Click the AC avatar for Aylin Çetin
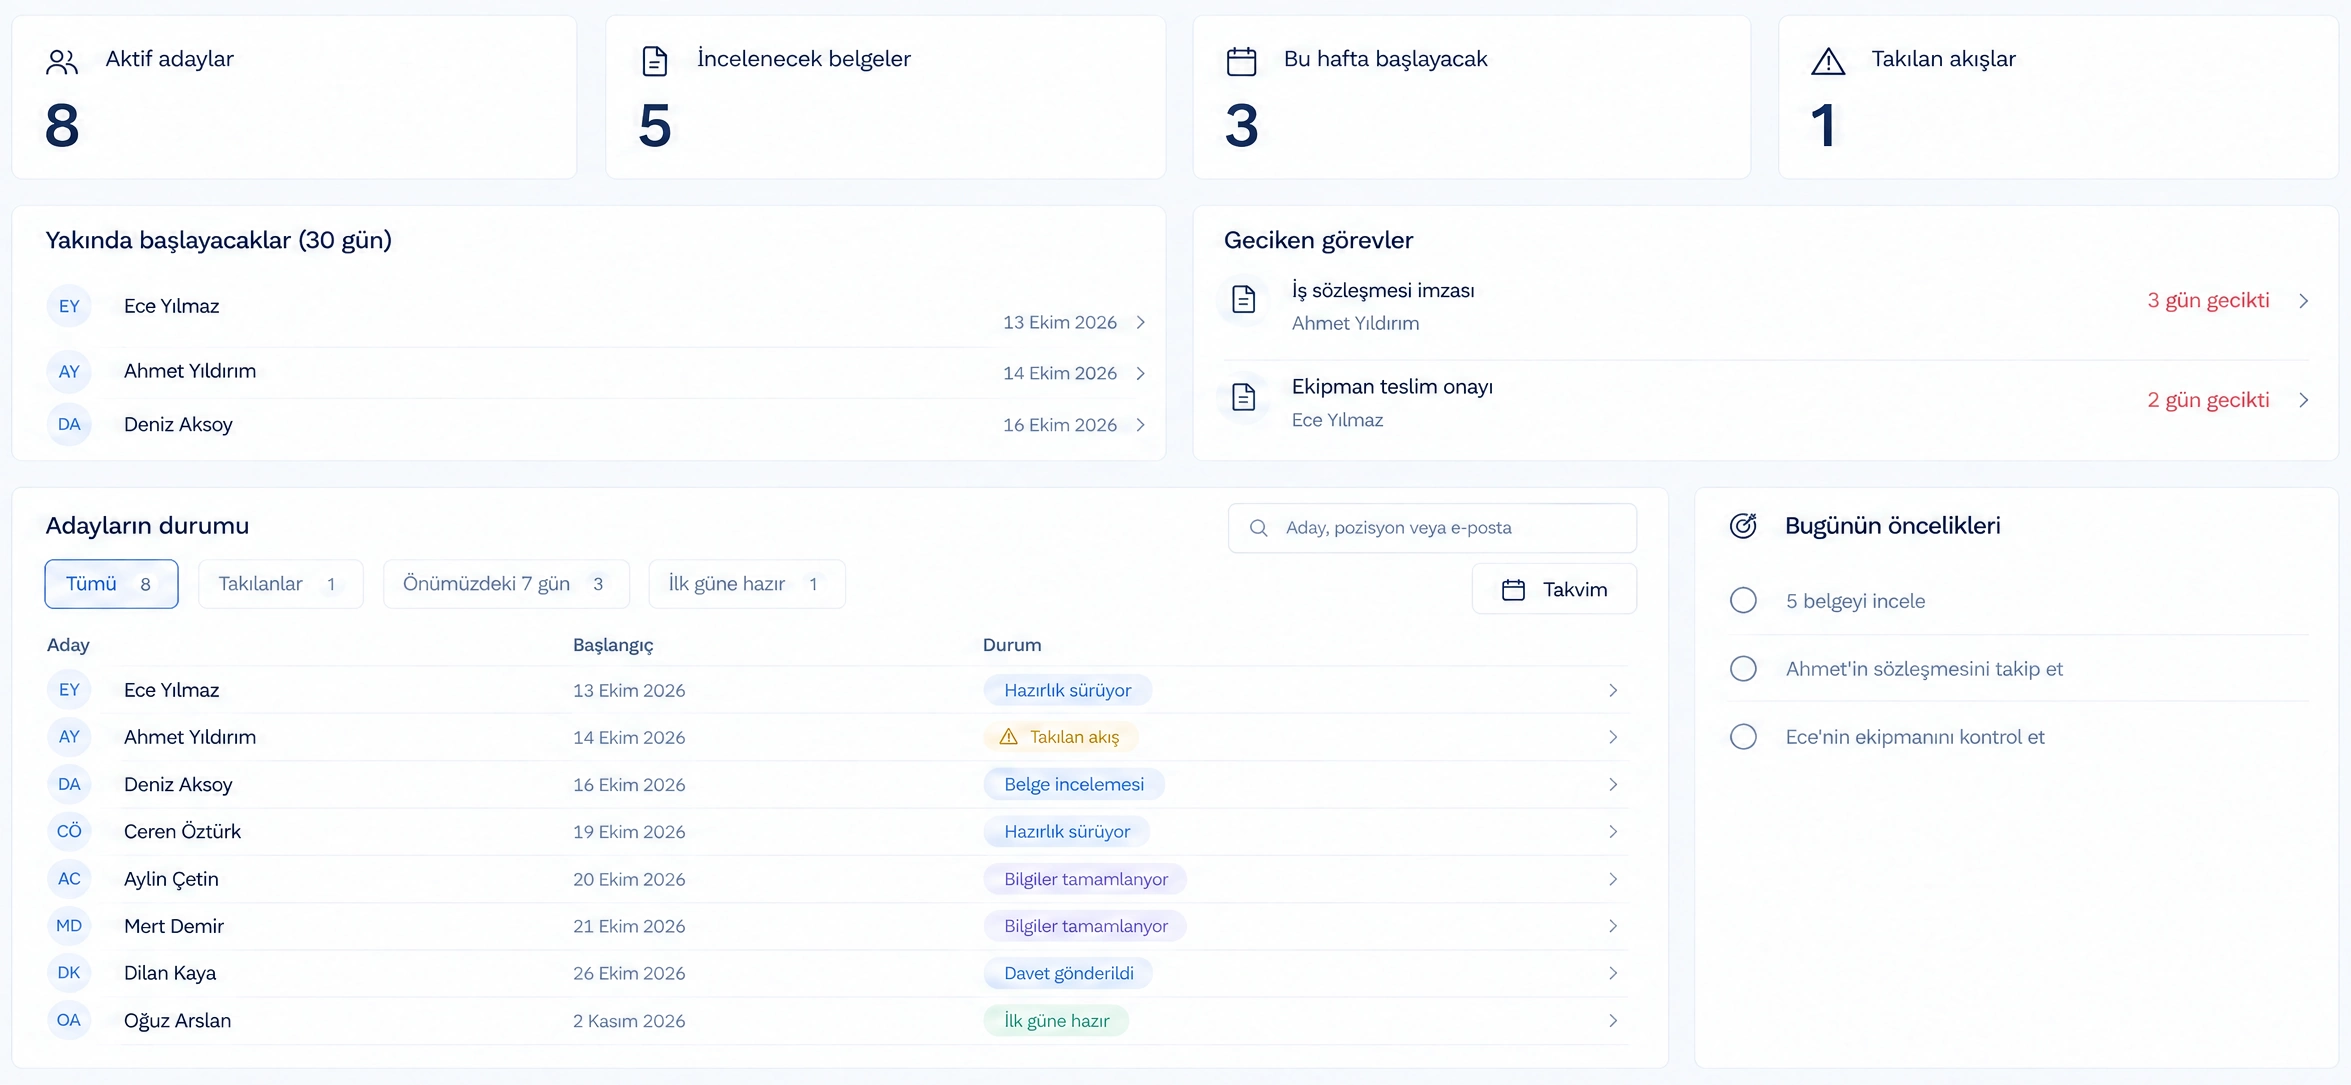Viewport: 2351px width, 1085px height. point(69,879)
